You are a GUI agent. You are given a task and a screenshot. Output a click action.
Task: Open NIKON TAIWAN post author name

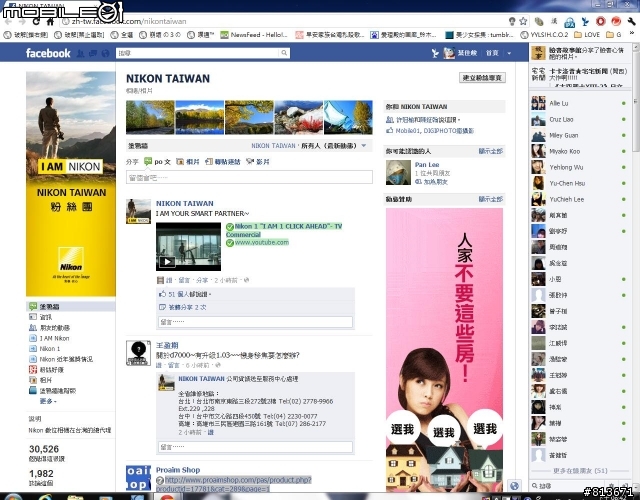pyautogui.click(x=184, y=203)
